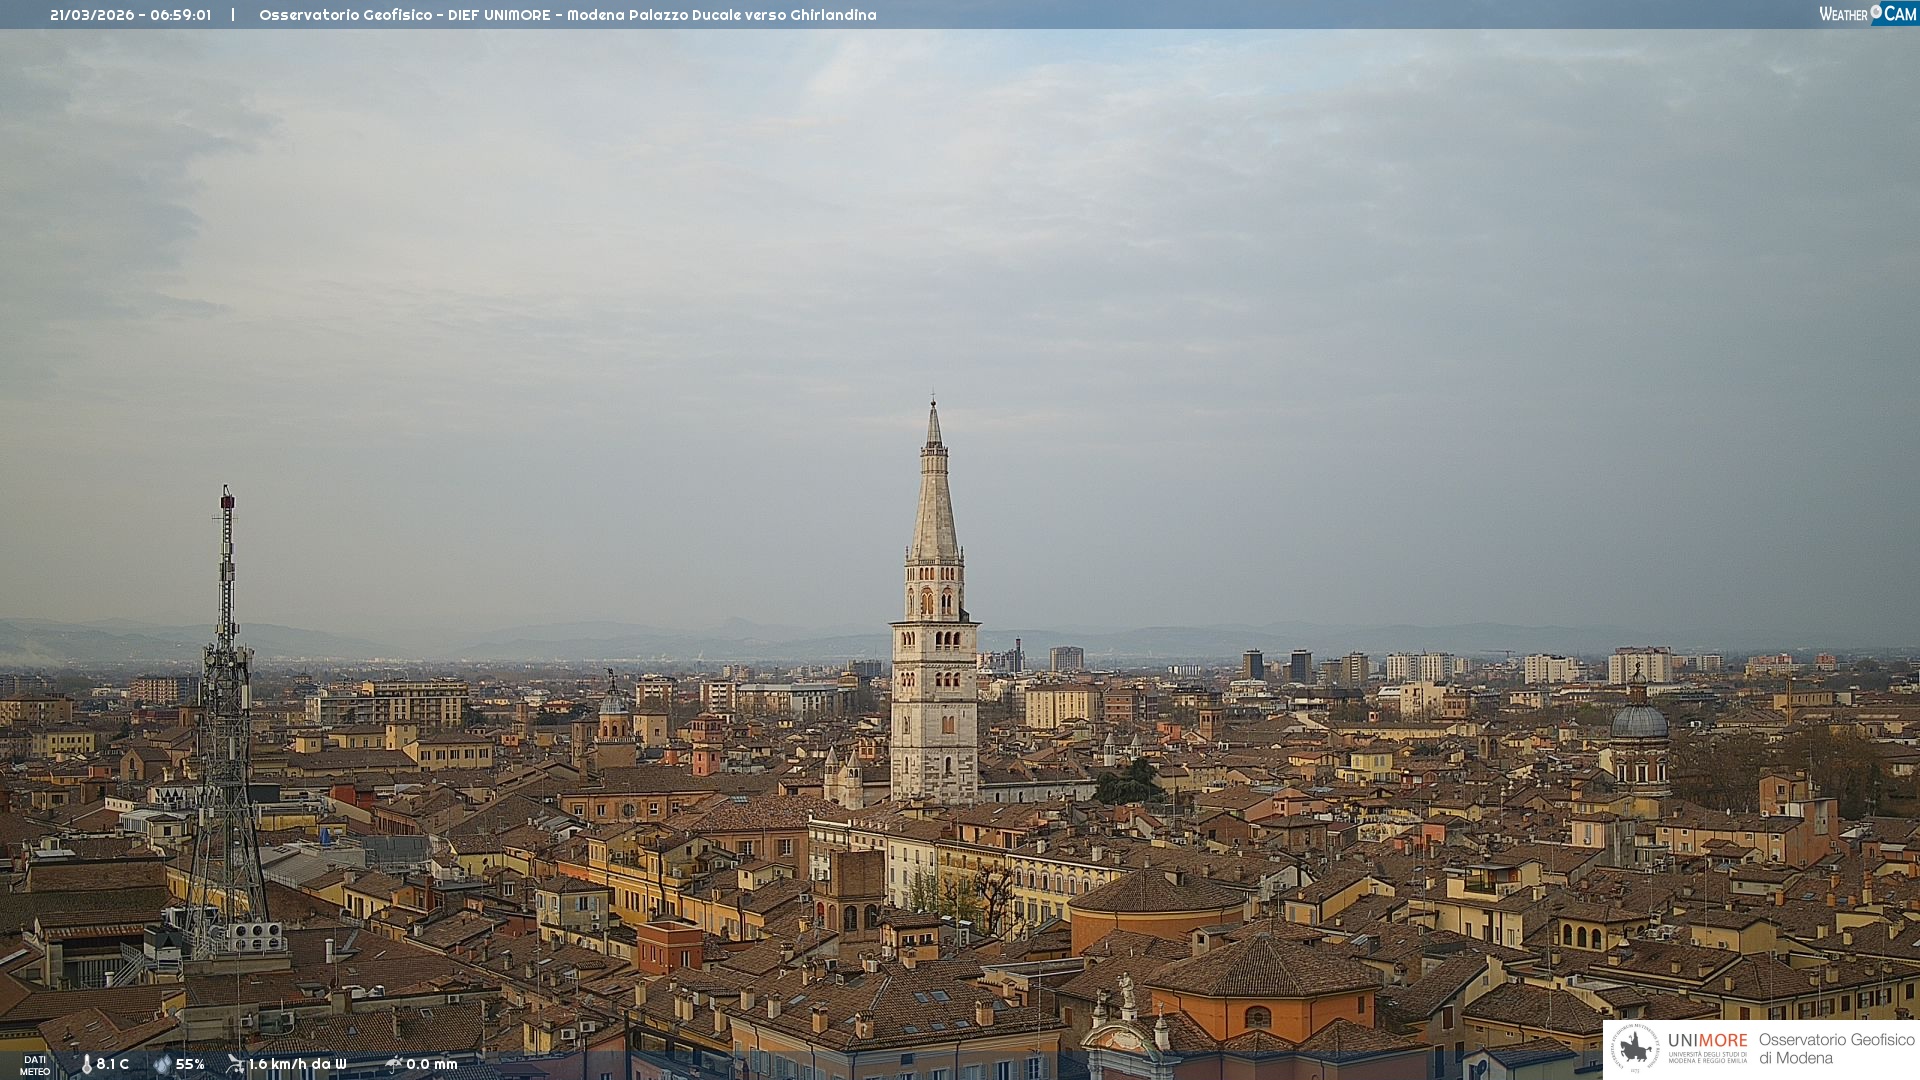Click the humidity water droplets icon
1920x1080 pixels.
pyautogui.click(x=162, y=1064)
